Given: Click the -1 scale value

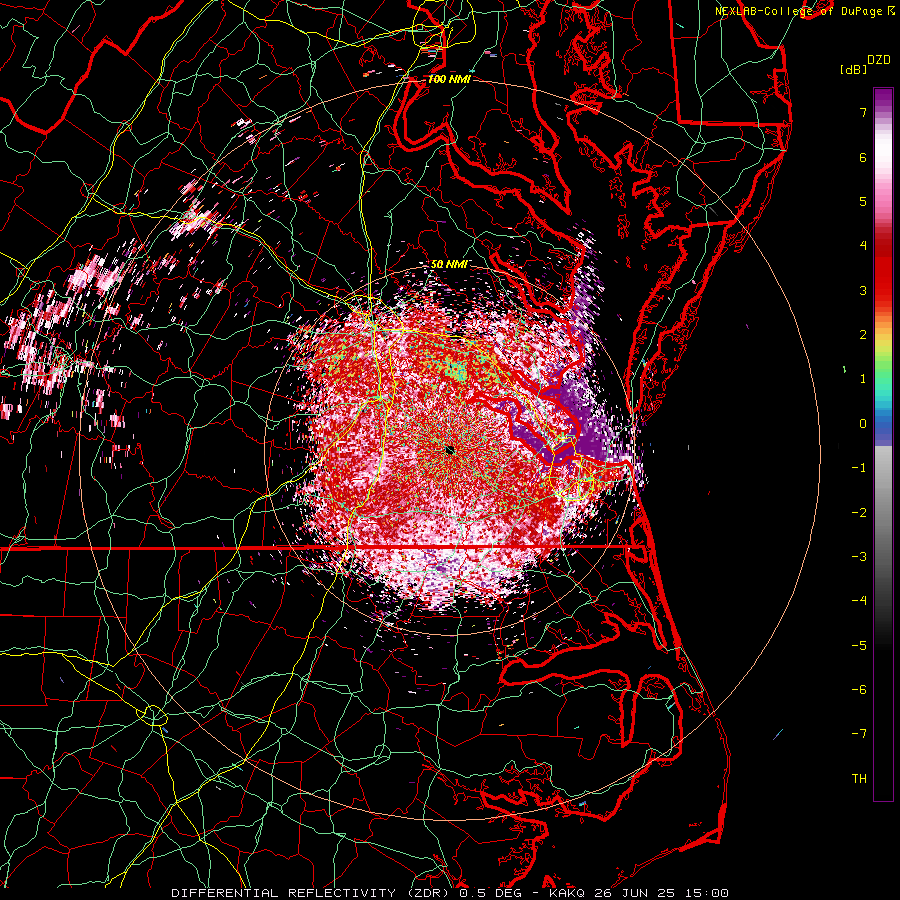Looking at the screenshot, I should click(859, 468).
